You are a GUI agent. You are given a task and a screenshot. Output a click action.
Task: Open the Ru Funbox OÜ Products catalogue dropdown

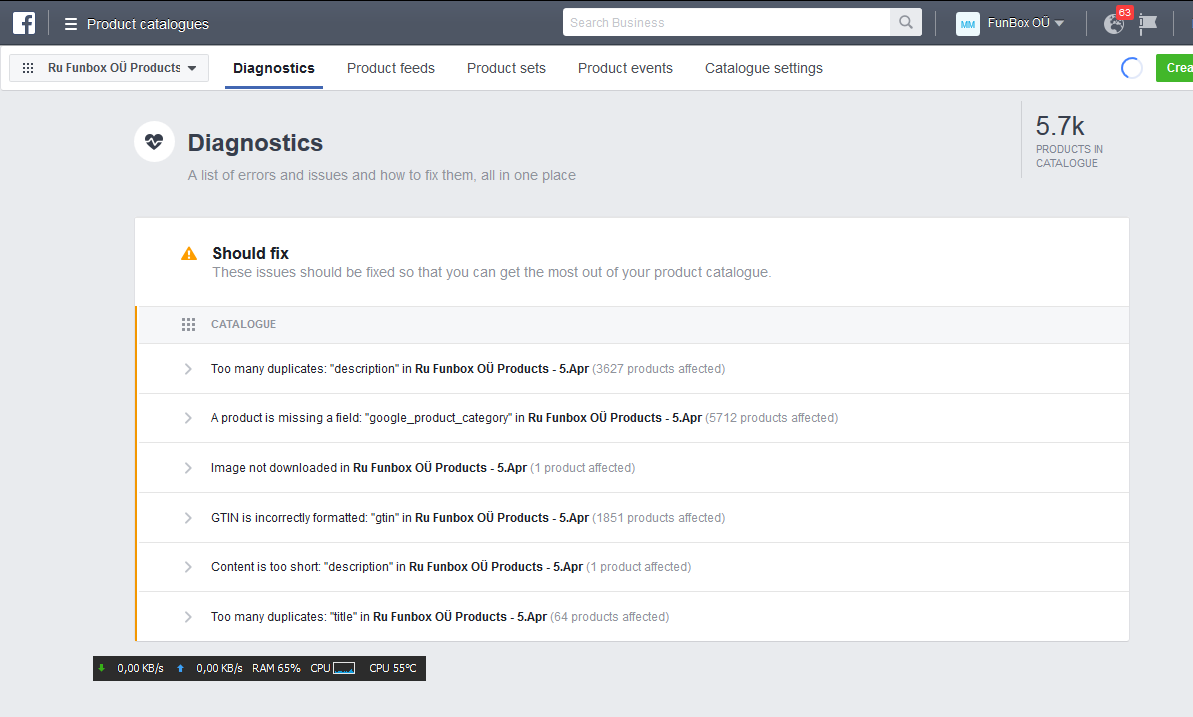109,68
